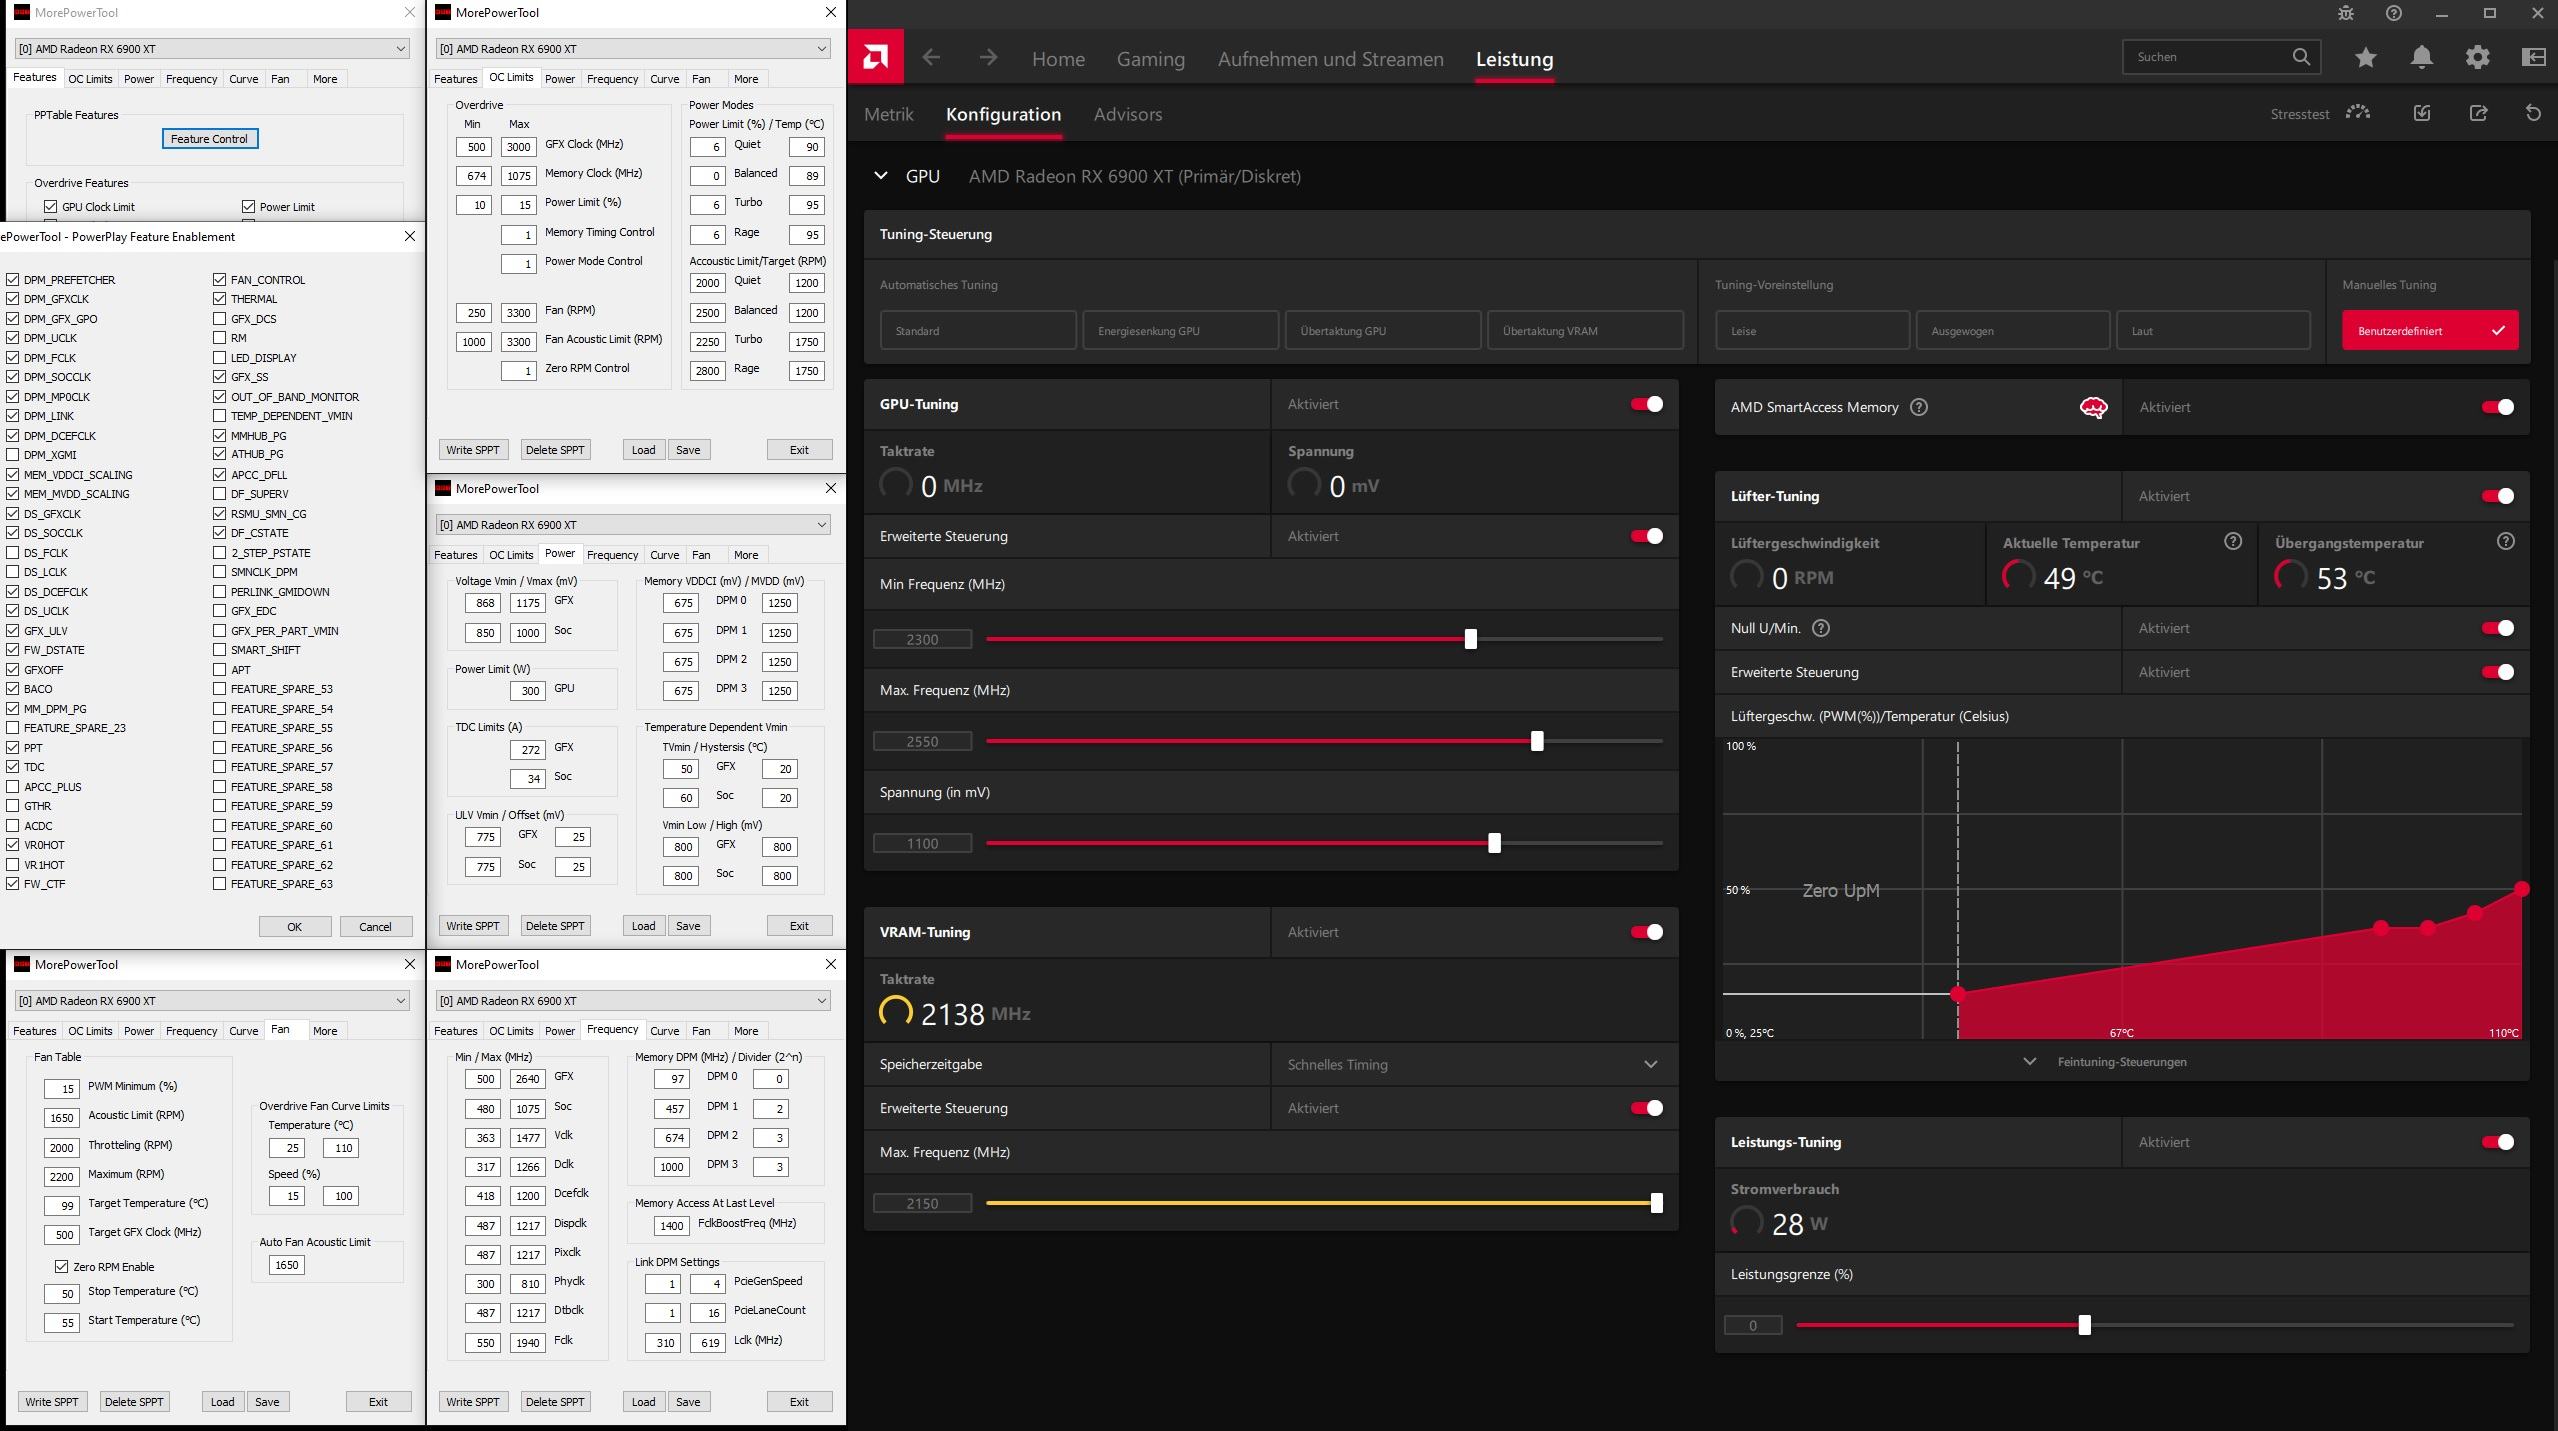The width and height of the screenshot is (2558, 1431).
Task: Open Aktuelle Temperatur help icon
Action: pyautogui.click(x=2233, y=541)
